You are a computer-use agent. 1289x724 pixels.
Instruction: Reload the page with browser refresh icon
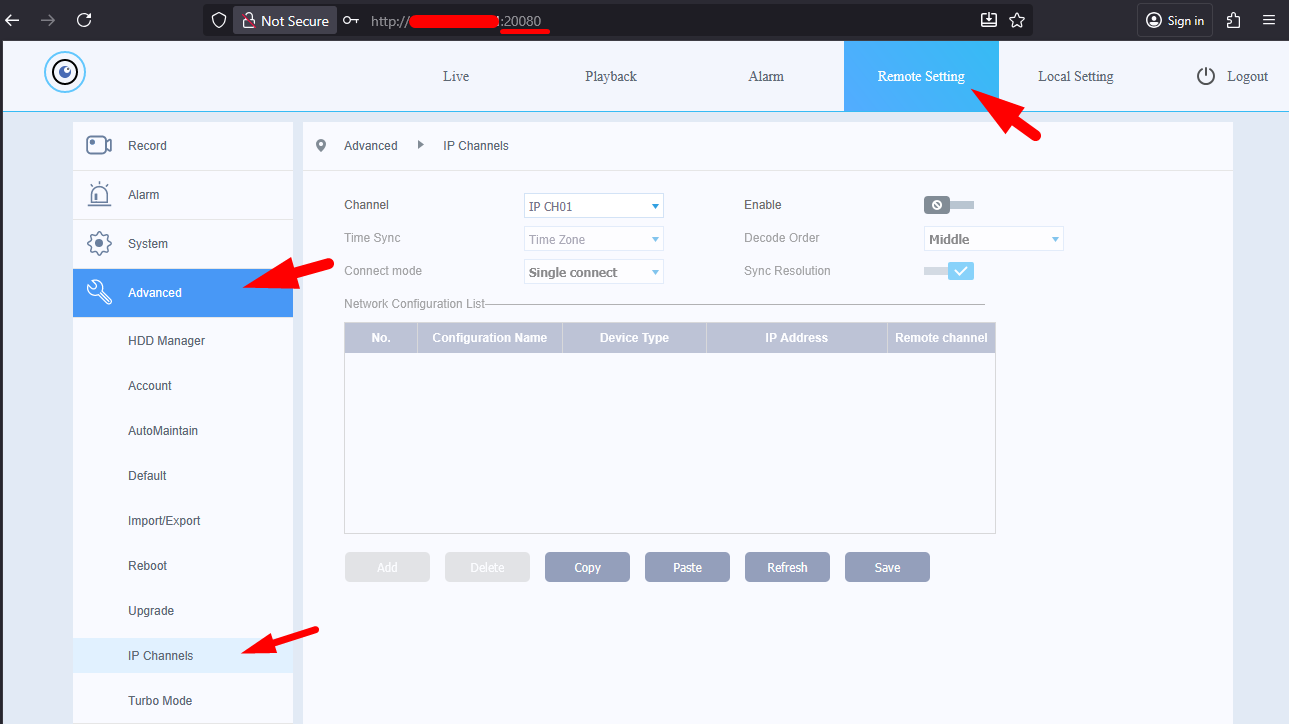coord(84,20)
